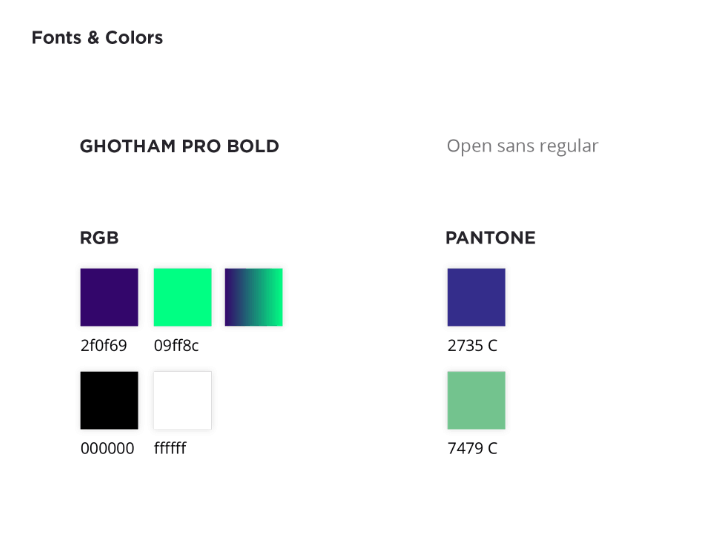Select the 000000 hex code text
Screen dimensions: 711x538
tap(107, 449)
